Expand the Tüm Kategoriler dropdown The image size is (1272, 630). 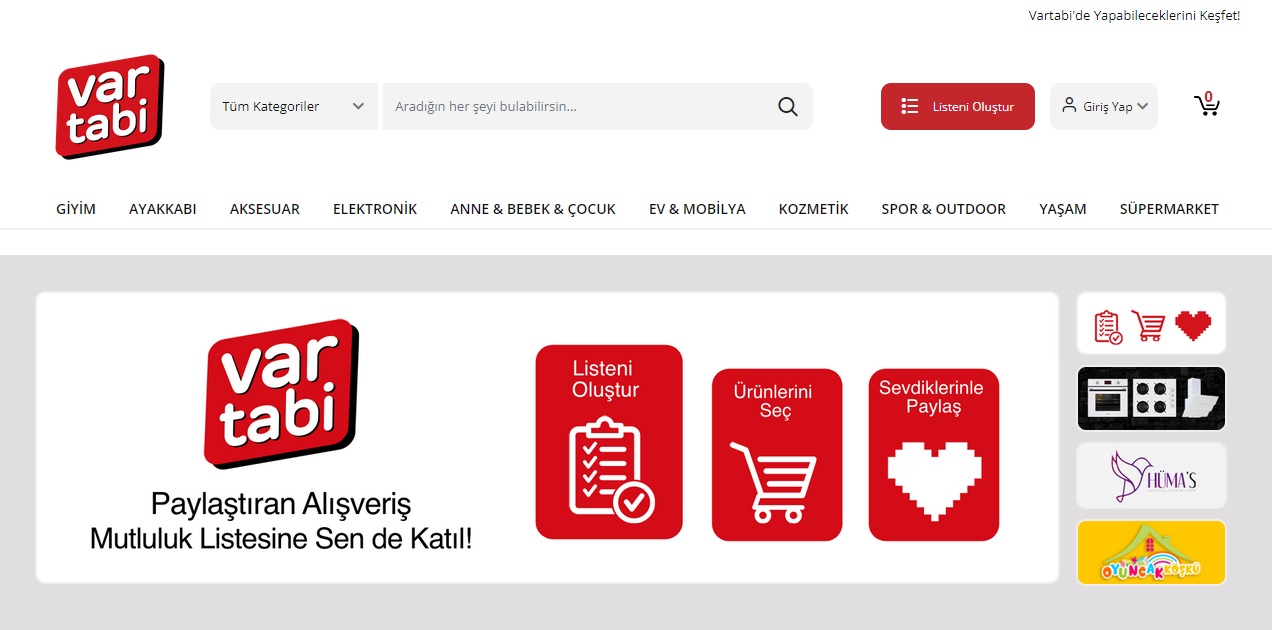click(293, 106)
